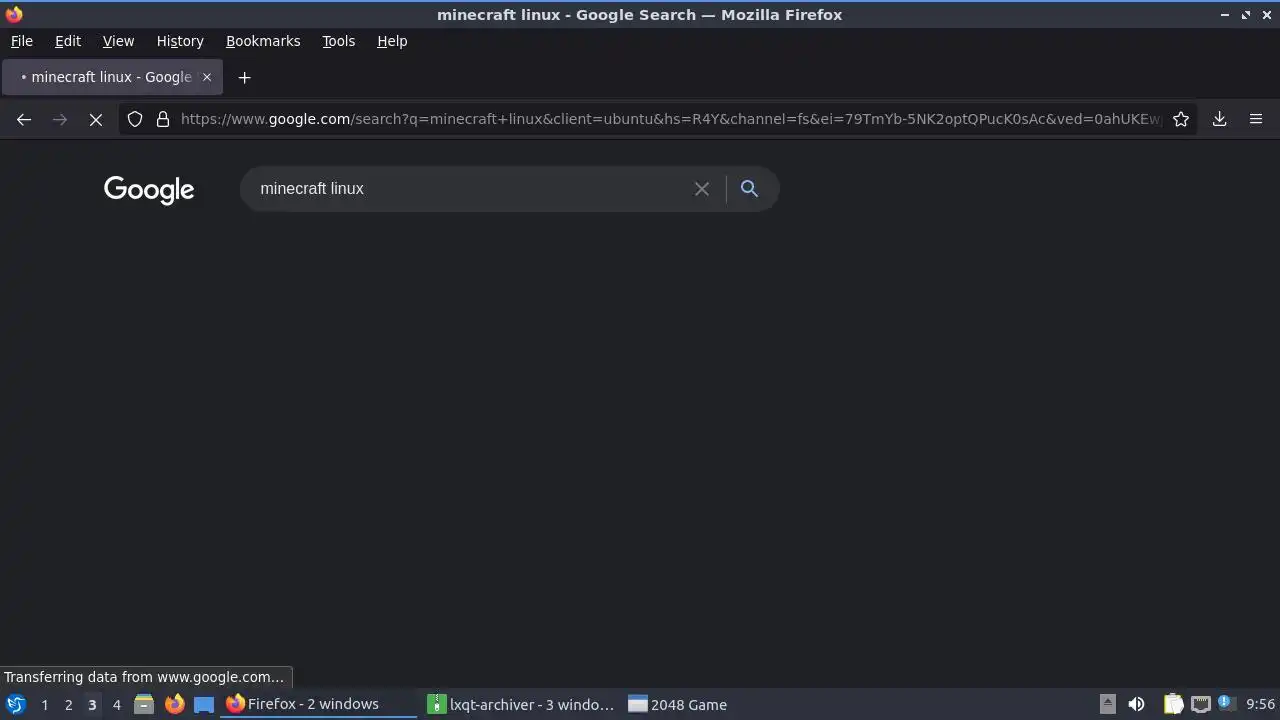Open a new tab

[x=244, y=77]
